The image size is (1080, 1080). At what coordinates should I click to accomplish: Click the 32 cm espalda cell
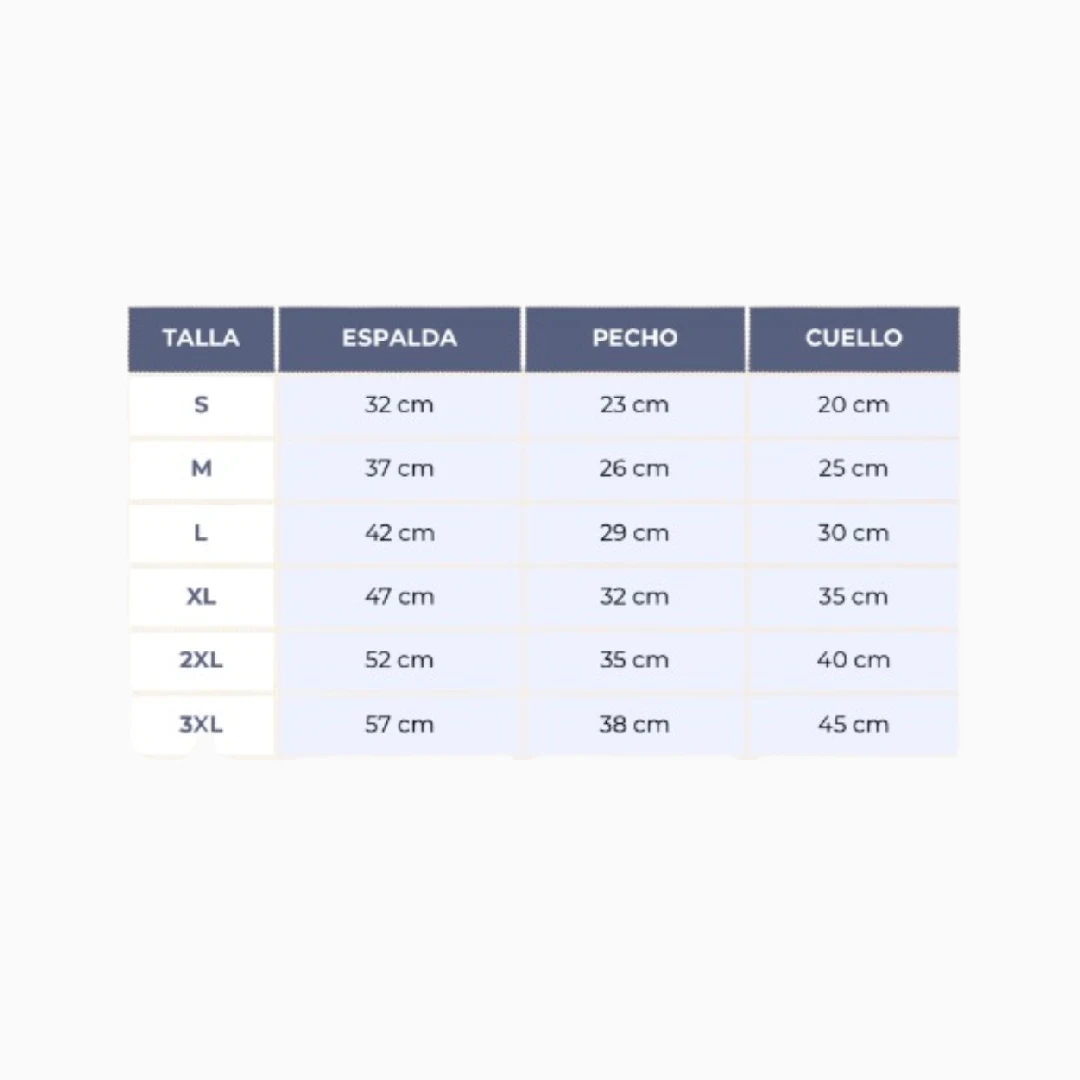(x=399, y=404)
